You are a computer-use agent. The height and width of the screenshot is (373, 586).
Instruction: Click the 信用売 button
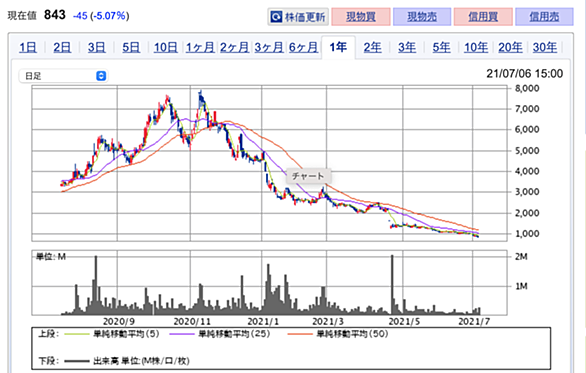click(544, 17)
